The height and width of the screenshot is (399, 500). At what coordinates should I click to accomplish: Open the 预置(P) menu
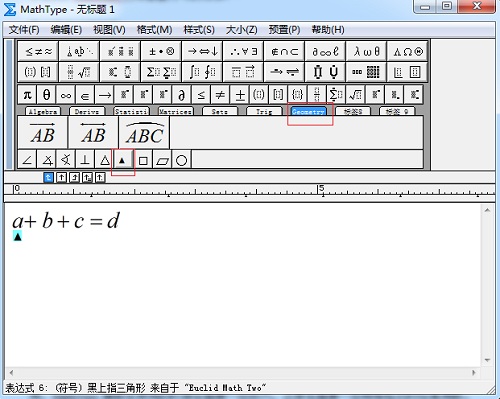[x=284, y=30]
